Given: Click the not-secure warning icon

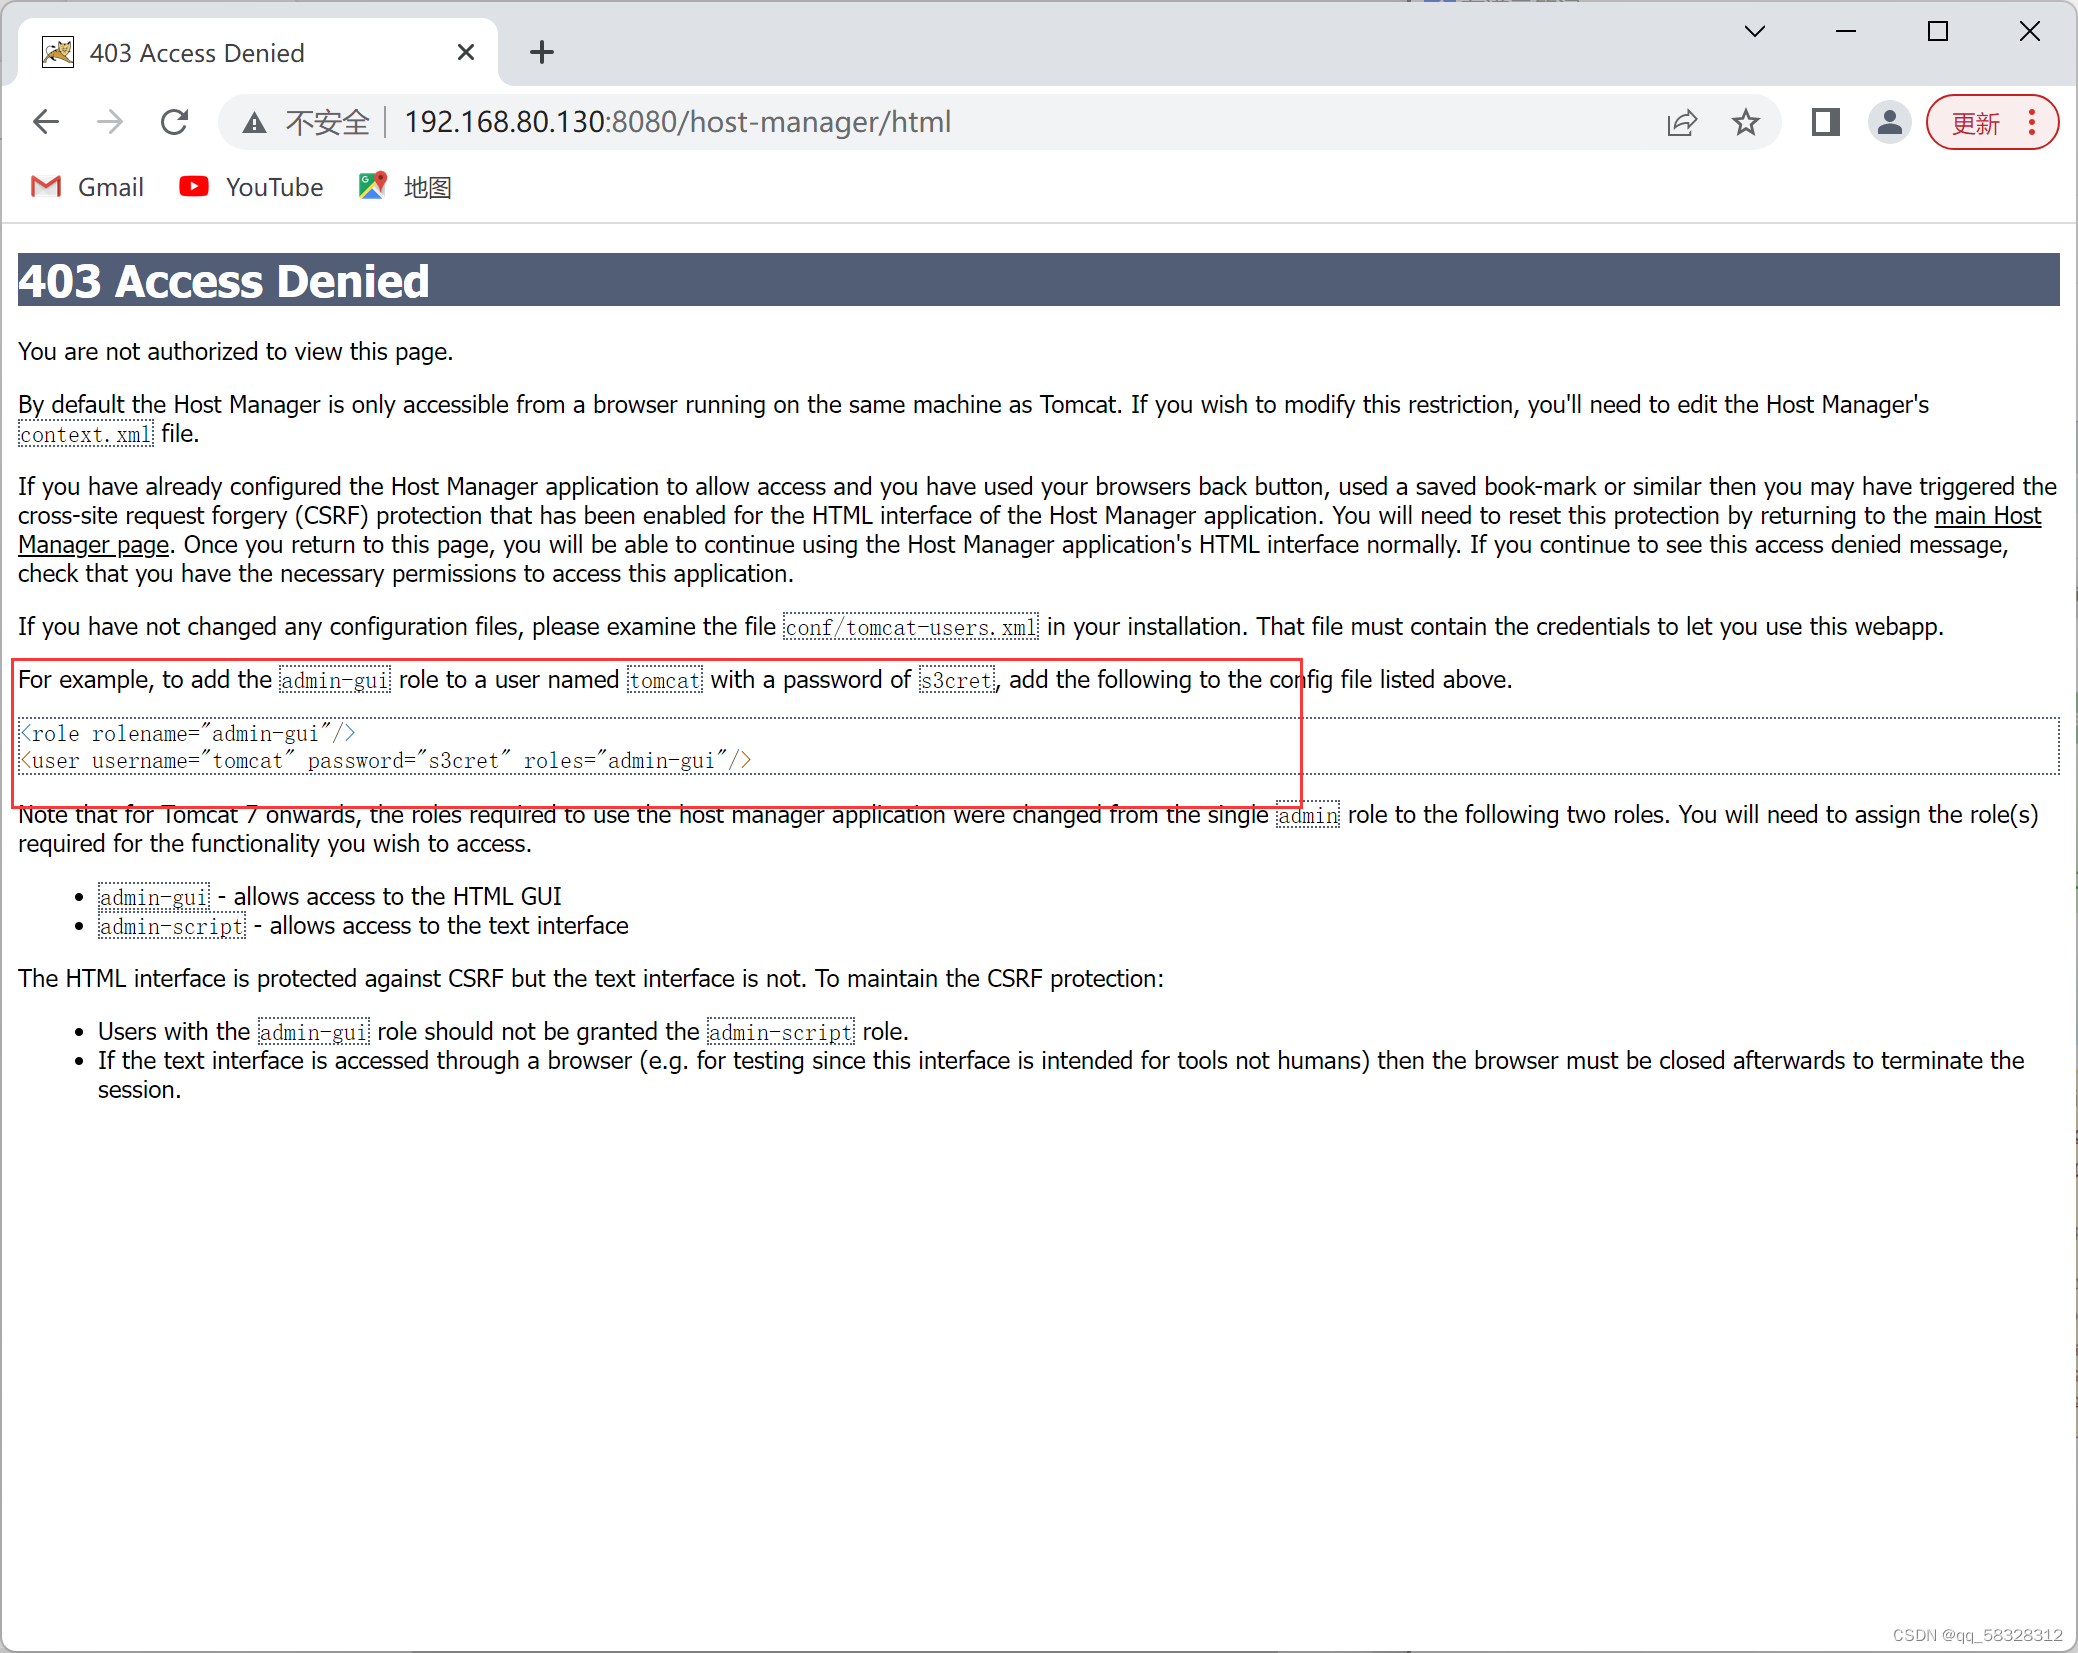Looking at the screenshot, I should click(255, 122).
